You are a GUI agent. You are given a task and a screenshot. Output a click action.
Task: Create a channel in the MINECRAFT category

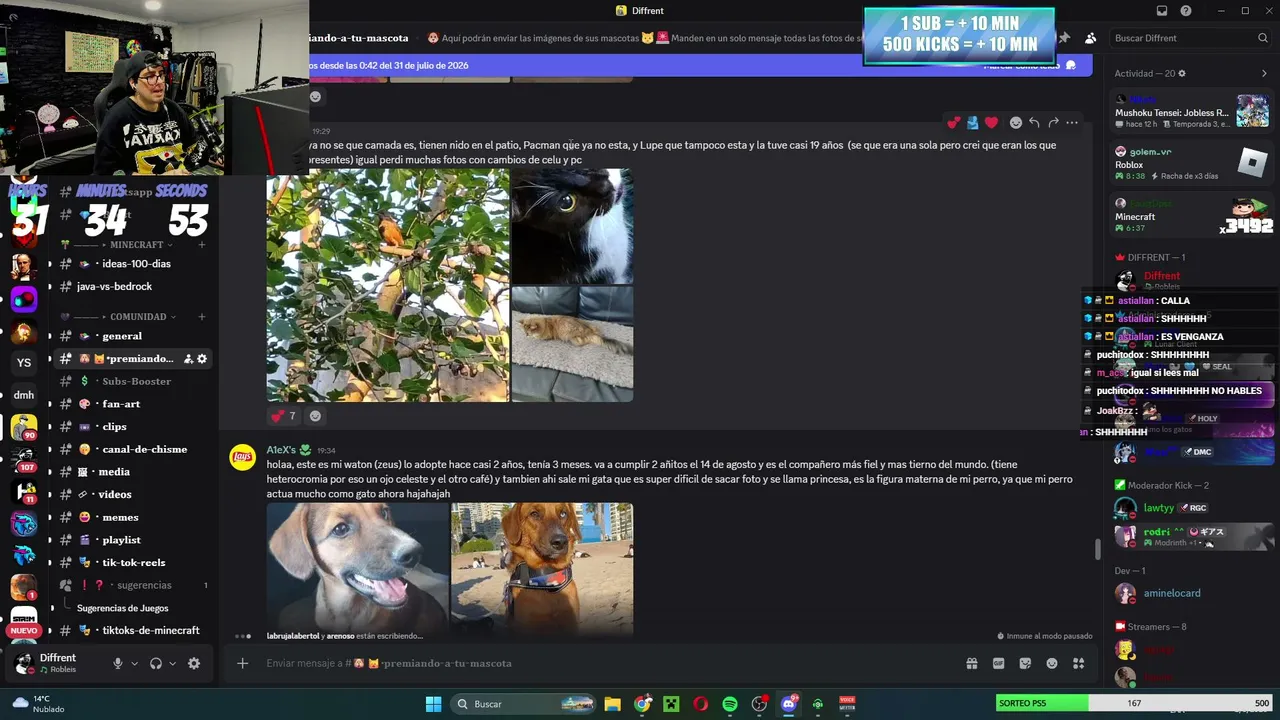tap(202, 245)
